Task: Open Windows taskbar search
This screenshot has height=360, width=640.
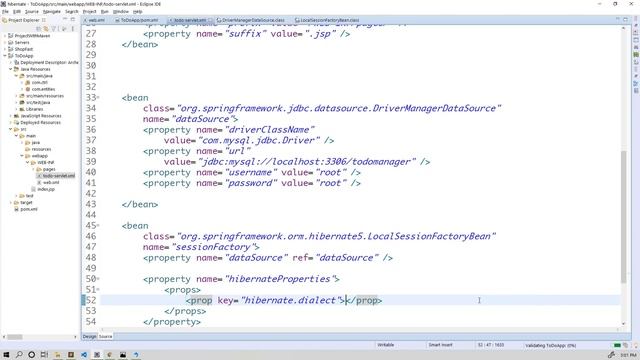Action: (x=19, y=355)
